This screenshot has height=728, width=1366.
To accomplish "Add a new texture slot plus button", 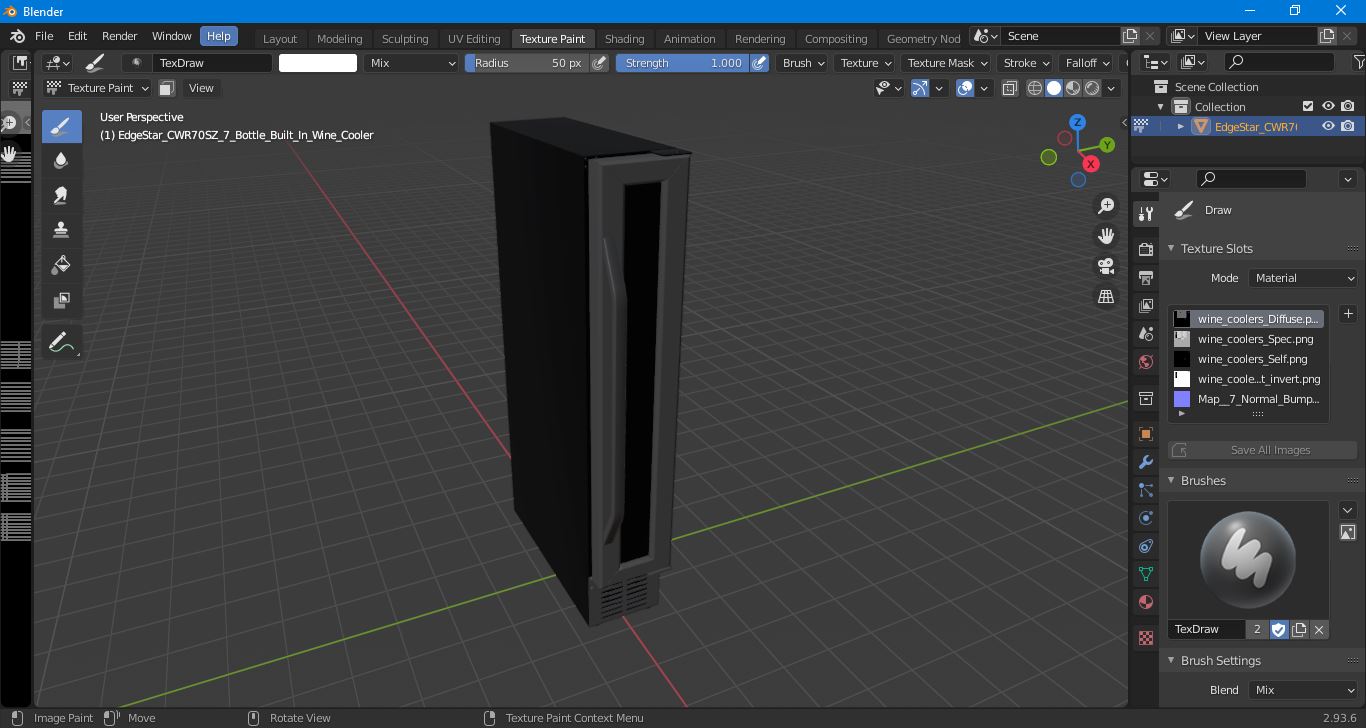I will (1348, 314).
